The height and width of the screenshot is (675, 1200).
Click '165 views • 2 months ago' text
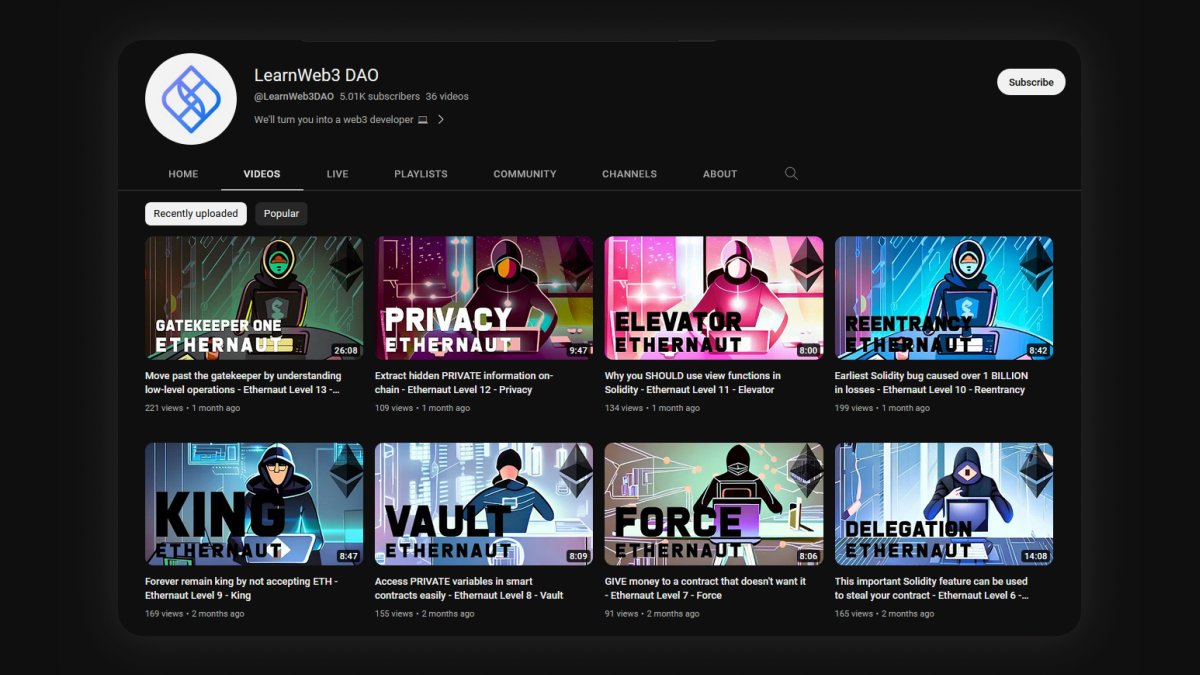[885, 614]
